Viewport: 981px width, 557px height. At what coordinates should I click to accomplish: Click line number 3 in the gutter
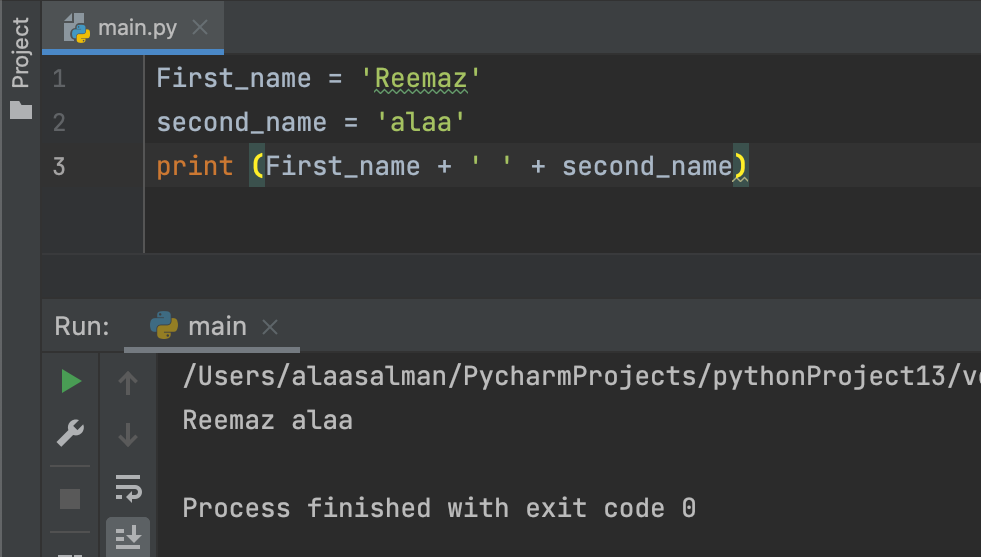point(59,166)
